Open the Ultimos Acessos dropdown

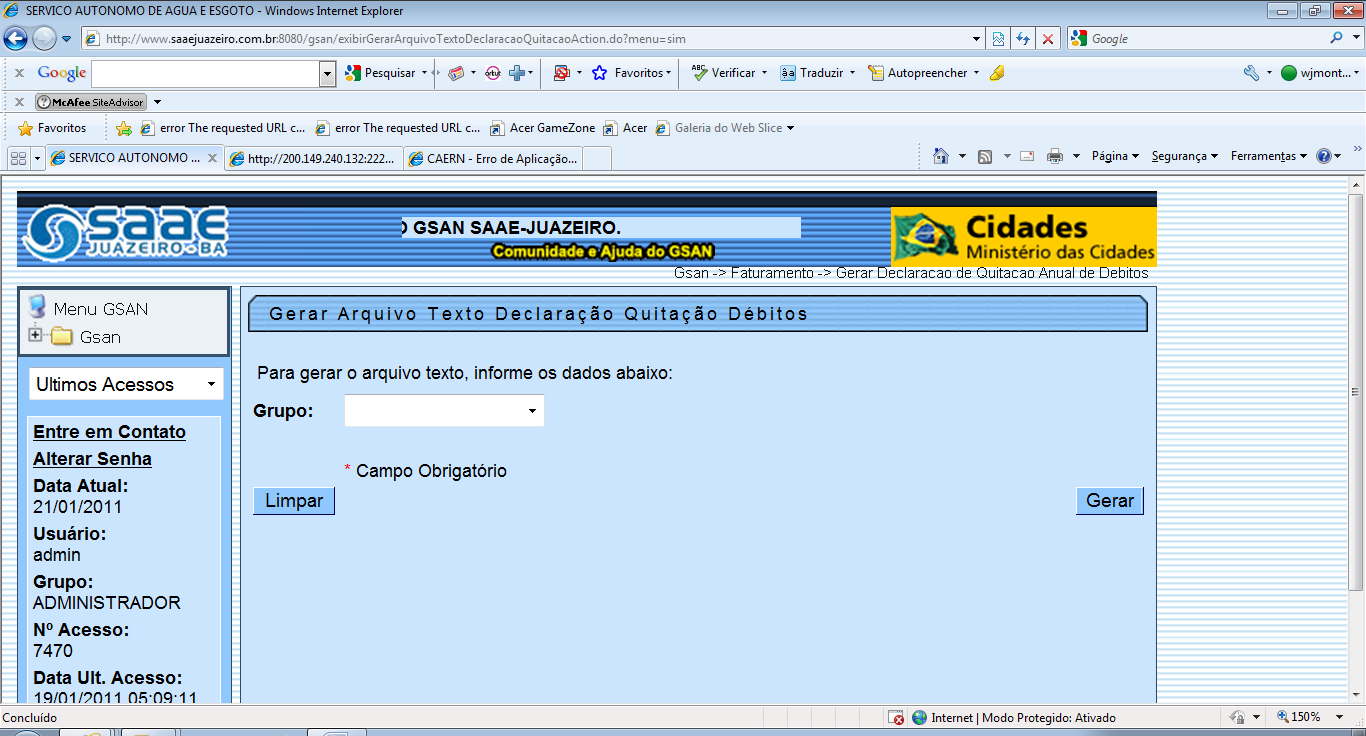coord(126,384)
